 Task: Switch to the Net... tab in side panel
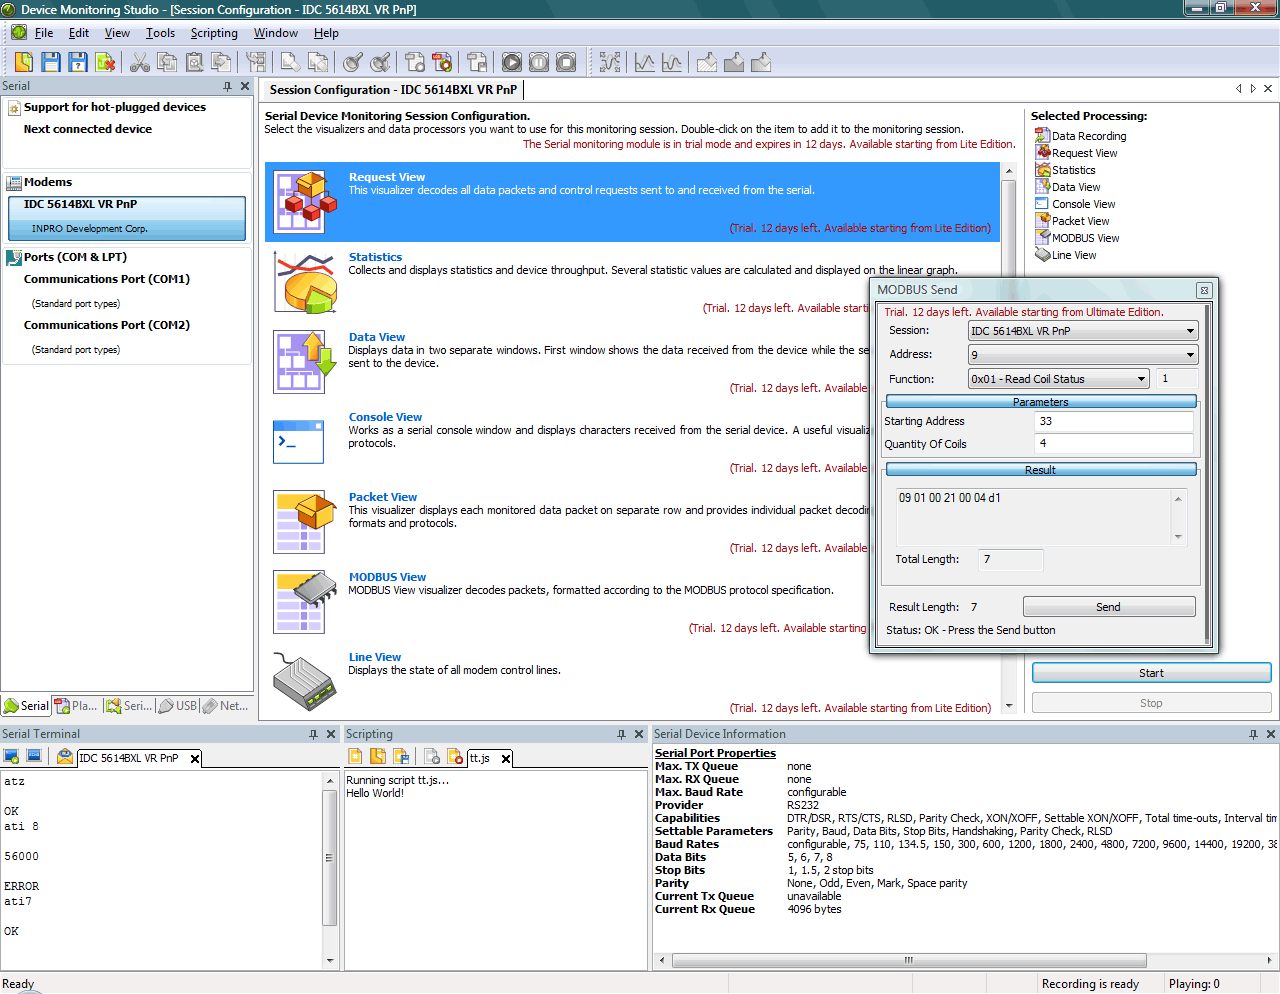[x=226, y=706]
